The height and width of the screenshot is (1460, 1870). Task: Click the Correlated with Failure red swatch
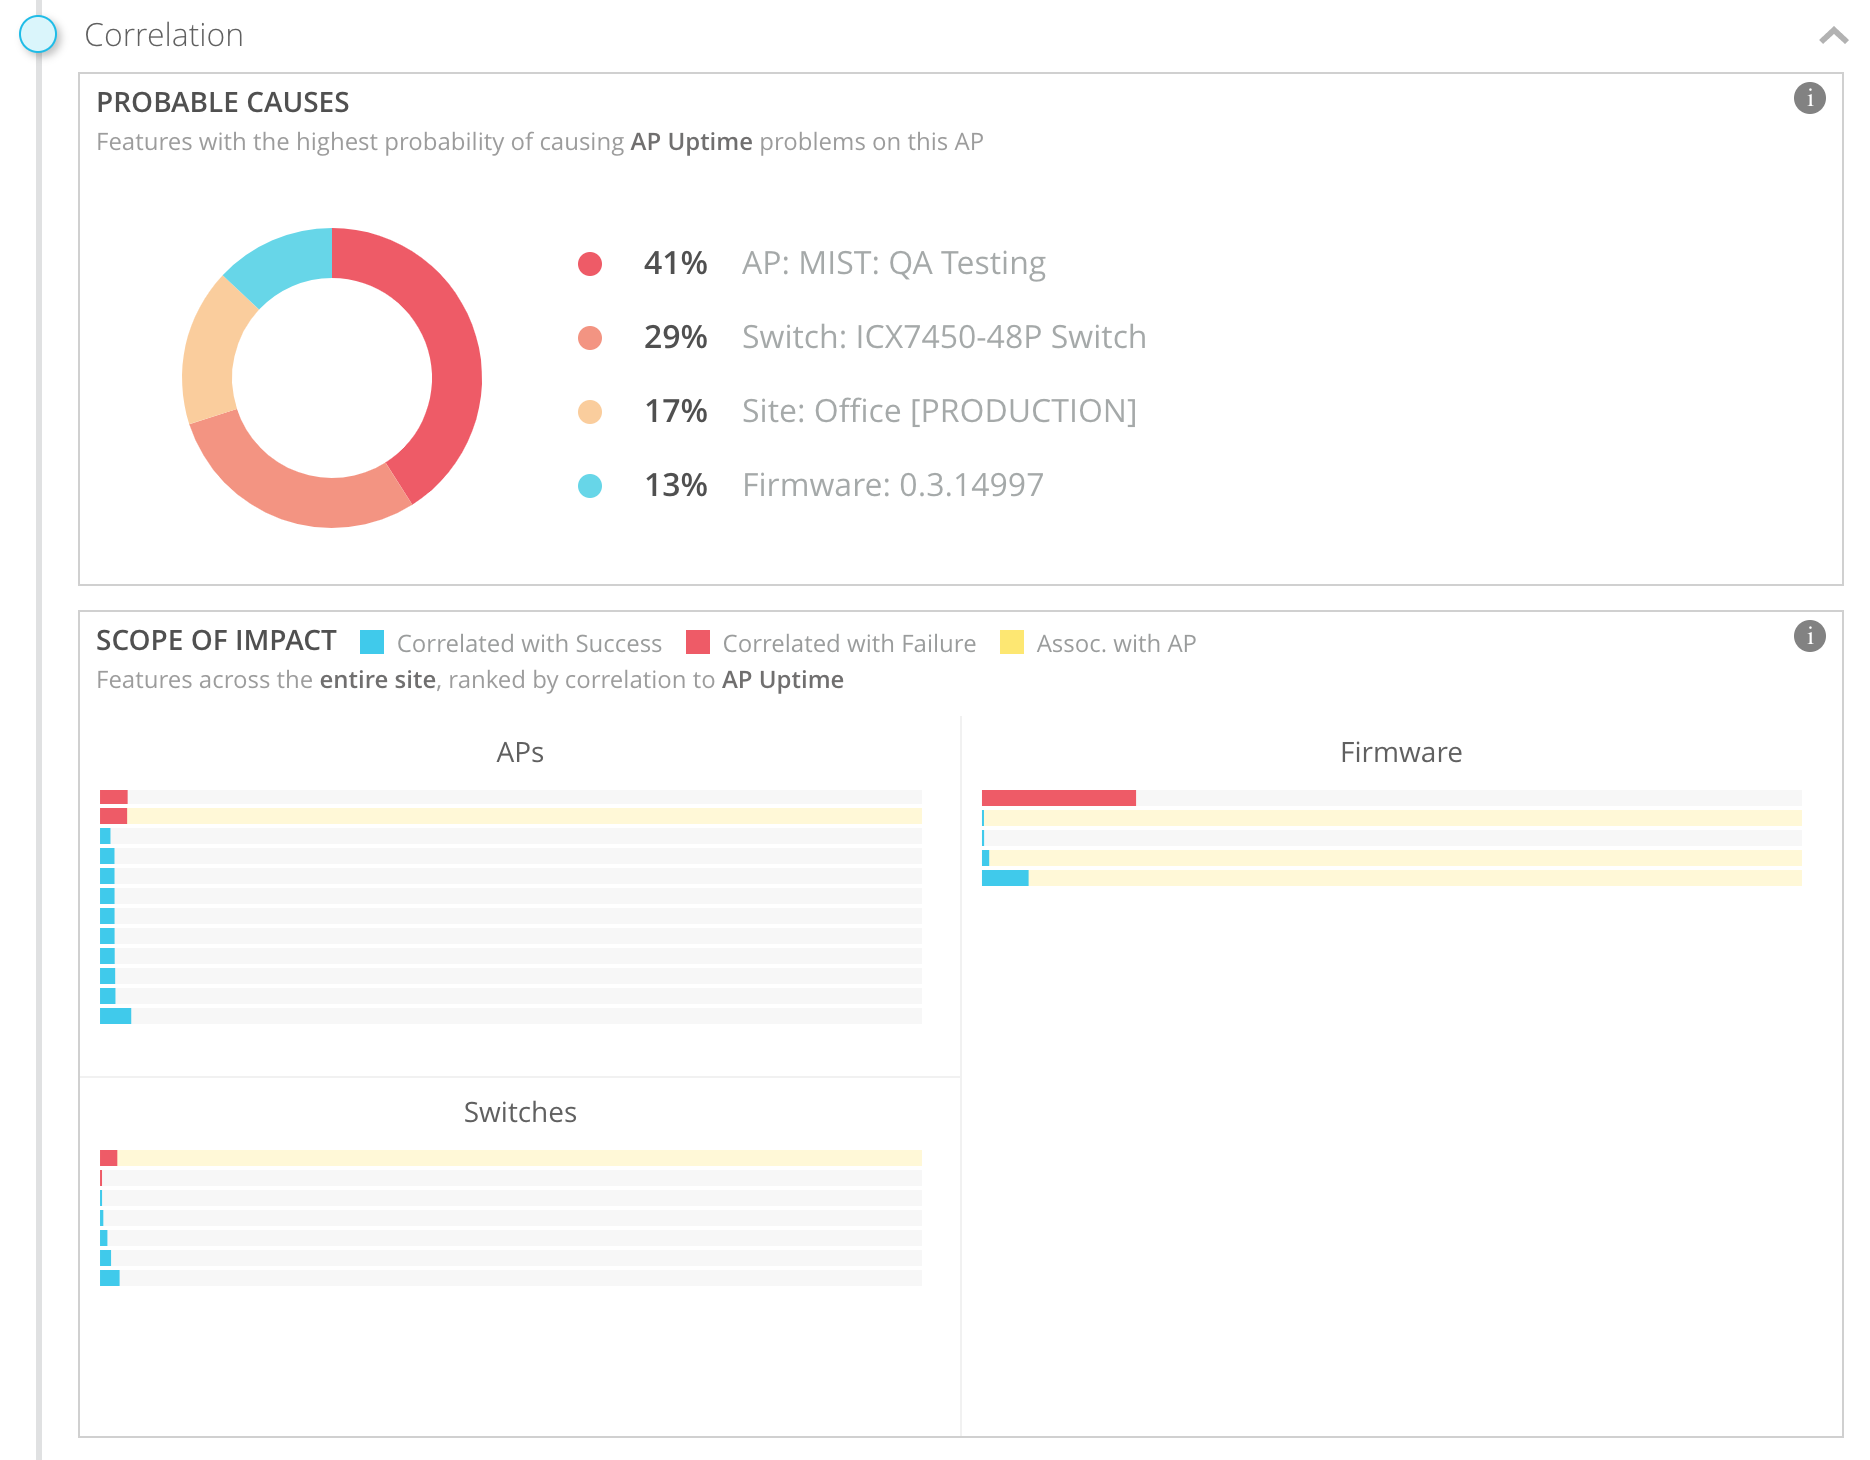698,642
